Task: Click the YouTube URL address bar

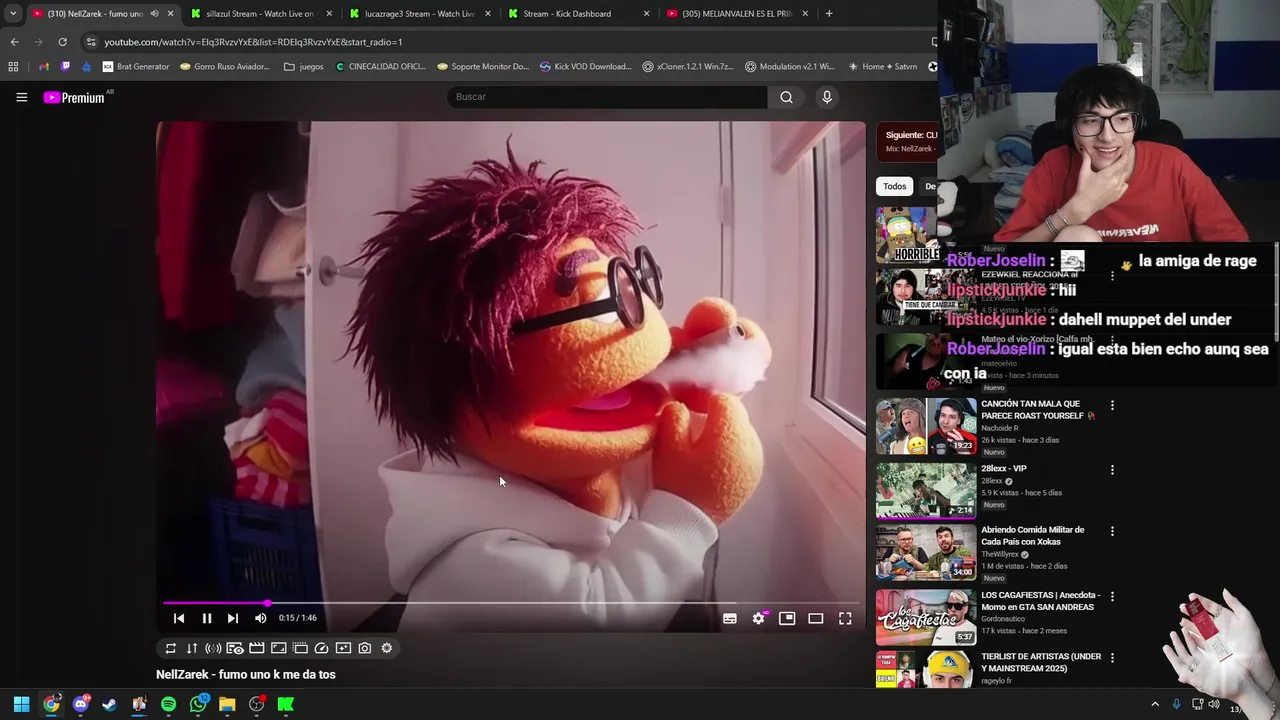Action: 253,42
